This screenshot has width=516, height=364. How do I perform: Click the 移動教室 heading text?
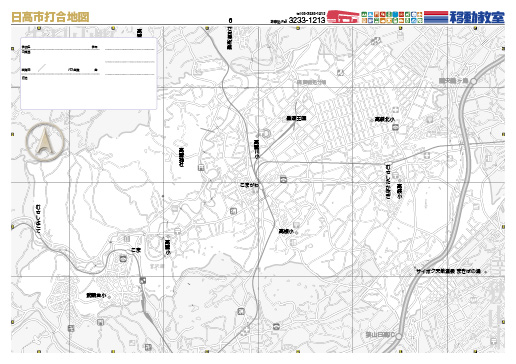pyautogui.click(x=477, y=17)
